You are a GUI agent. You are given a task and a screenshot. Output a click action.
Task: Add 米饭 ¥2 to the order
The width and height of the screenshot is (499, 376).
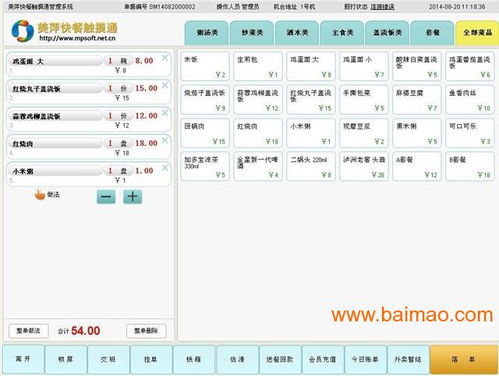click(205, 66)
